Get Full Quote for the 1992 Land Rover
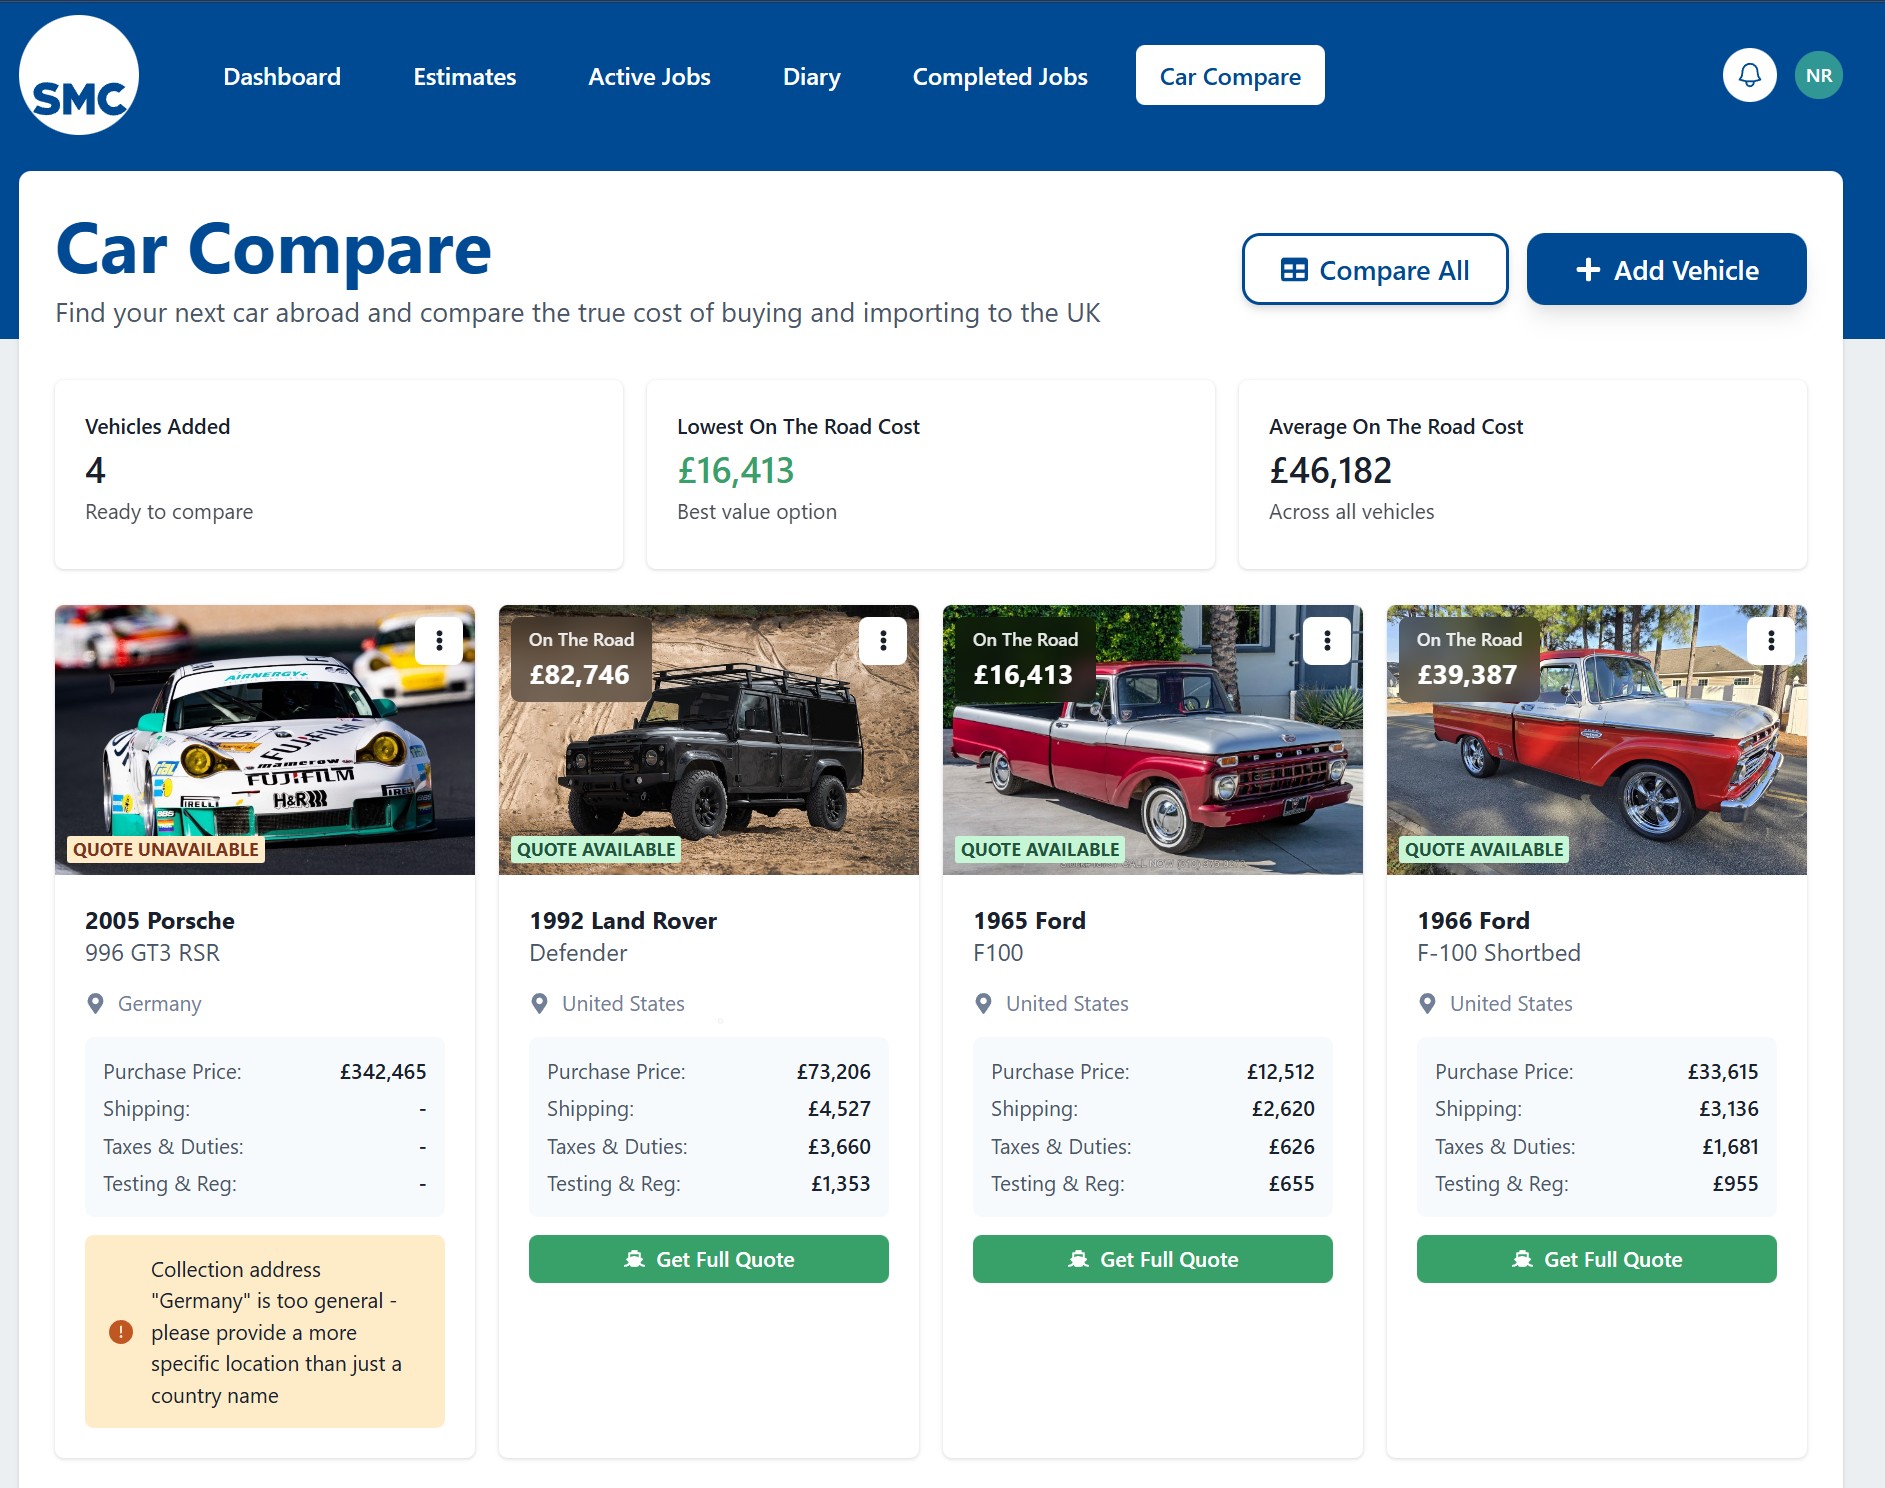Image resolution: width=1885 pixels, height=1488 pixels. (708, 1259)
